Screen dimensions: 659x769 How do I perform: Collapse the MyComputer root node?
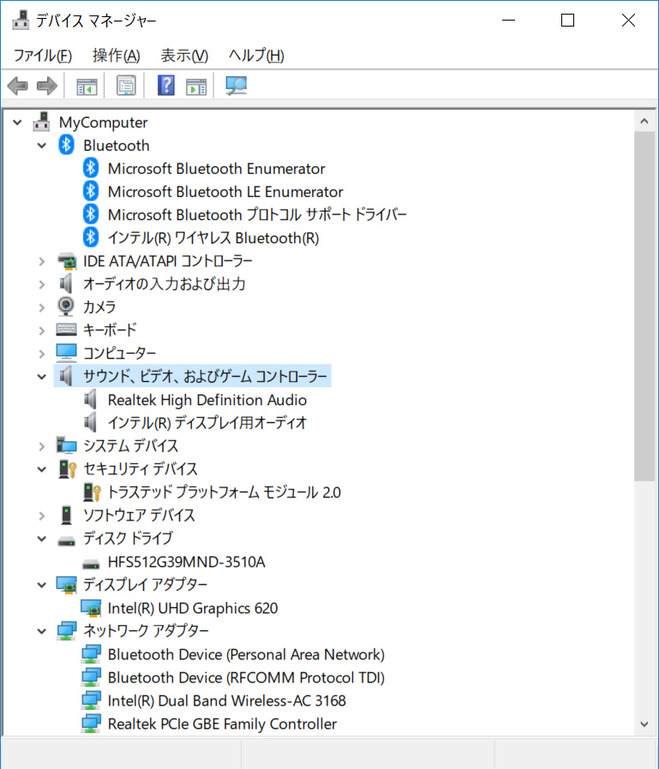18,122
